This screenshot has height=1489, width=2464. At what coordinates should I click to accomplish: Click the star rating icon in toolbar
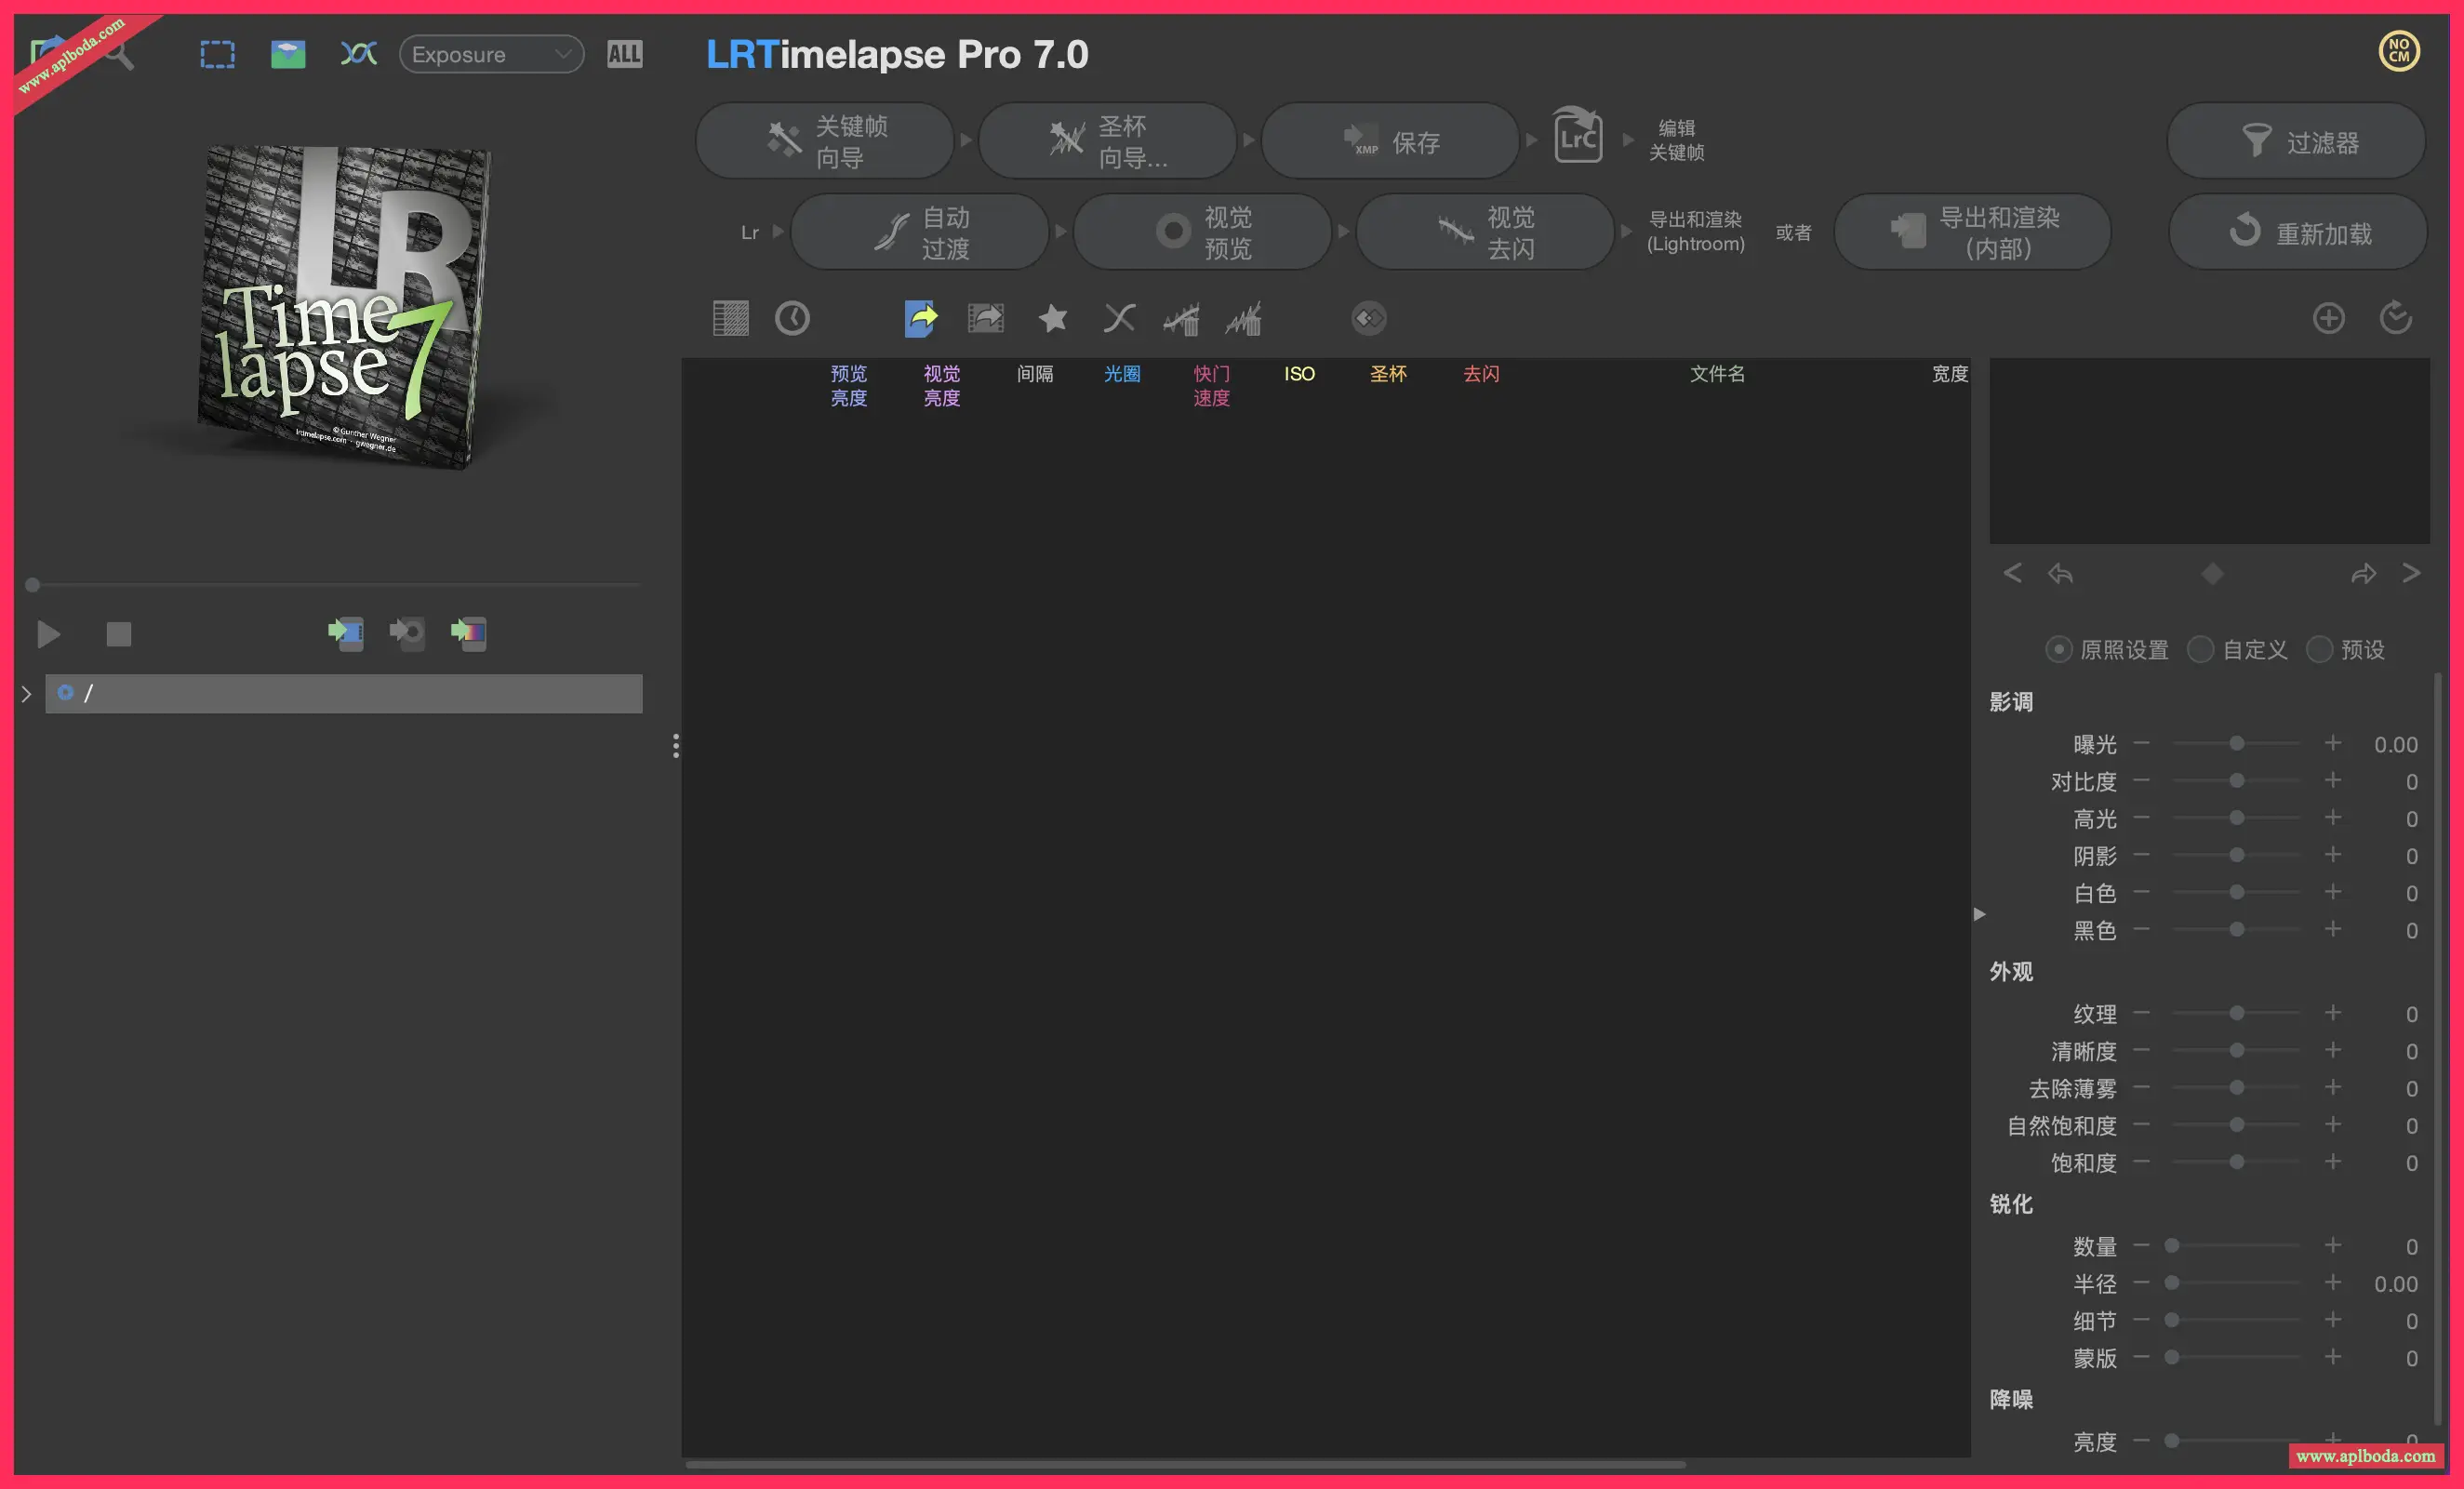pyautogui.click(x=1052, y=319)
